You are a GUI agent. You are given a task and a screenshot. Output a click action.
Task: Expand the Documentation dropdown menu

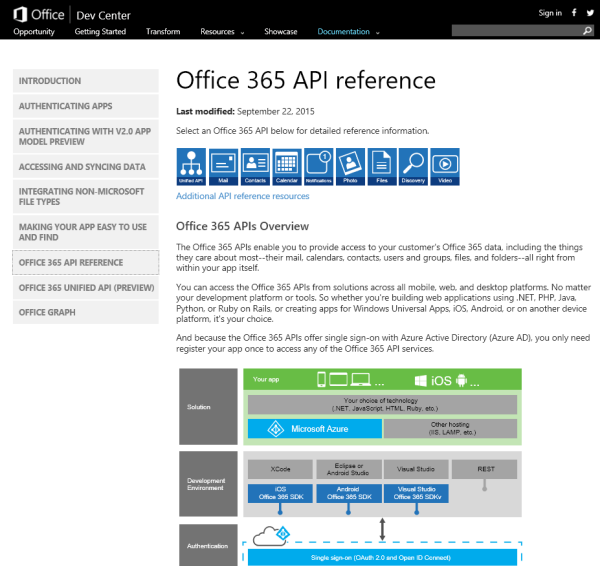[349, 31]
